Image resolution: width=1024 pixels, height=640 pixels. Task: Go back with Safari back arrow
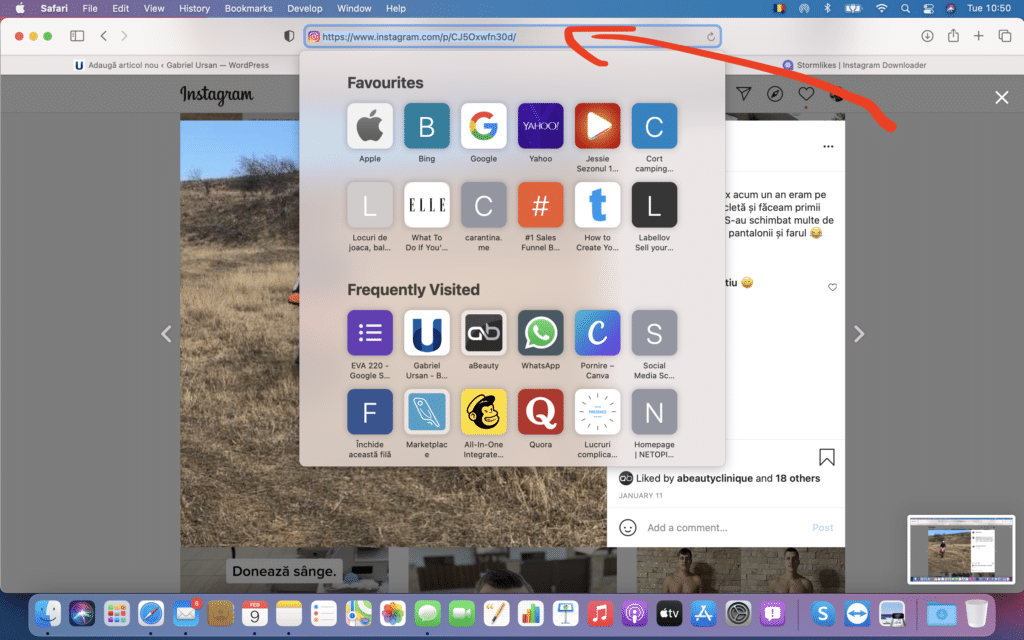pyautogui.click(x=104, y=36)
